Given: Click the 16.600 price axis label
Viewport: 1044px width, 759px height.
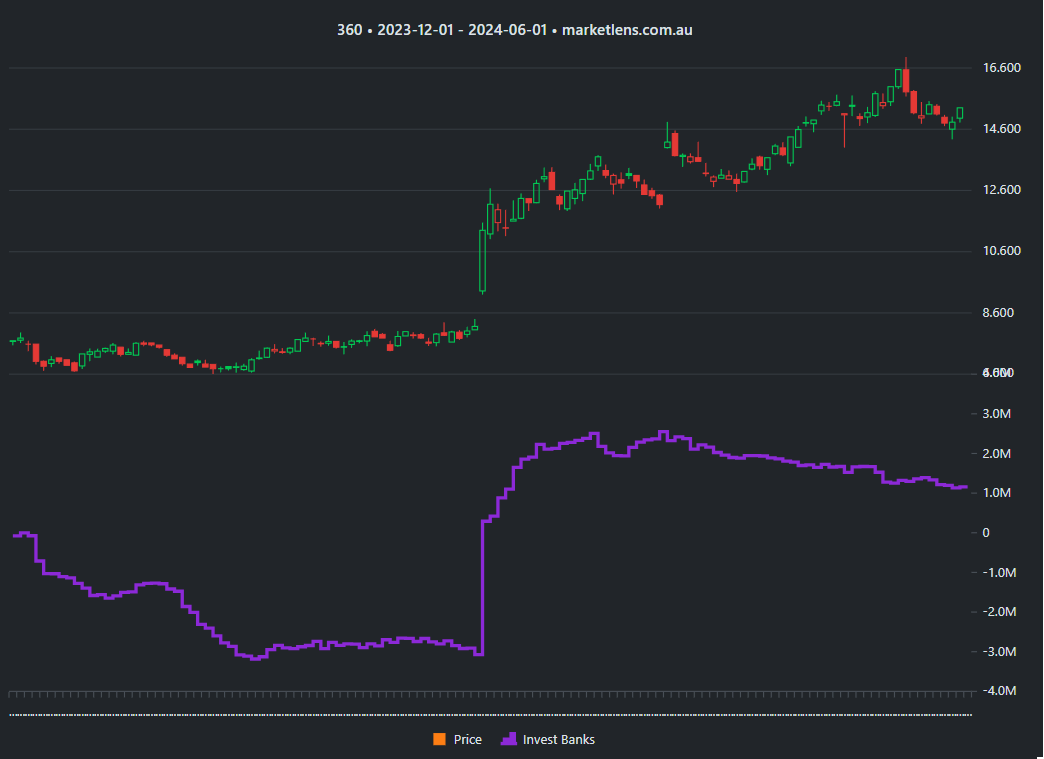Looking at the screenshot, I should tap(1000, 68).
